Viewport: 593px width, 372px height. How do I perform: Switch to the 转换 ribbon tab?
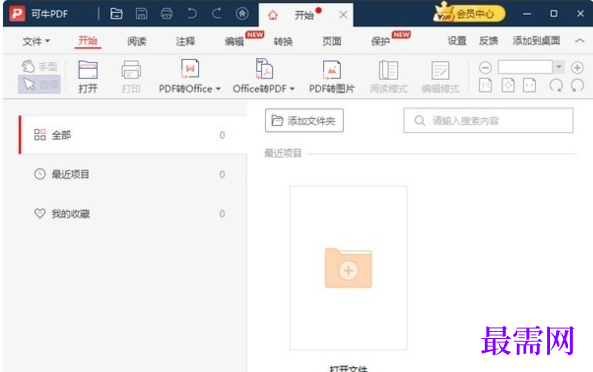click(283, 41)
